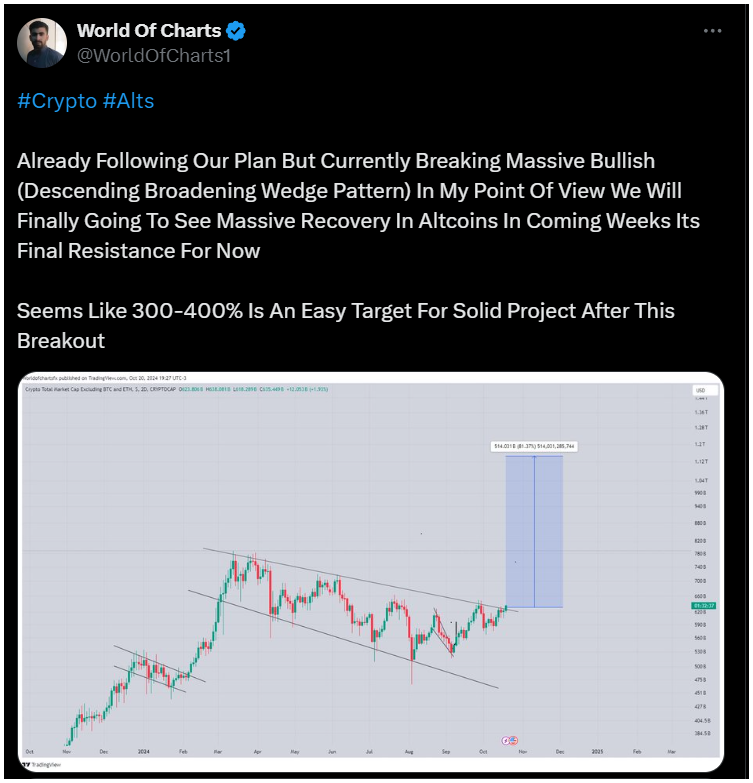The image size is (753, 783).
Task: Select the blue price-range projection box
Action: (534, 532)
